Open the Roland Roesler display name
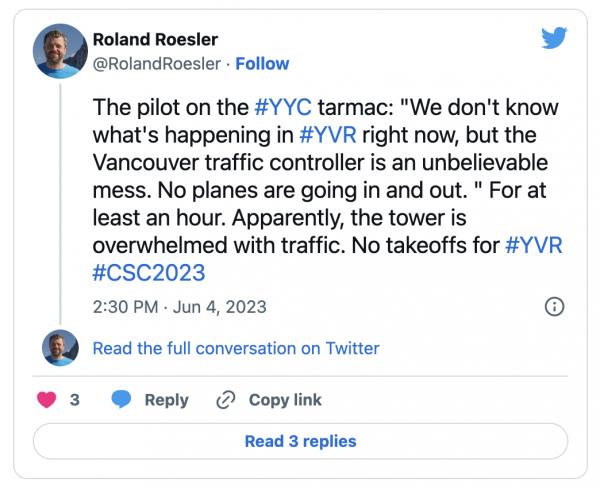The width and height of the screenshot is (600, 490). [155, 39]
